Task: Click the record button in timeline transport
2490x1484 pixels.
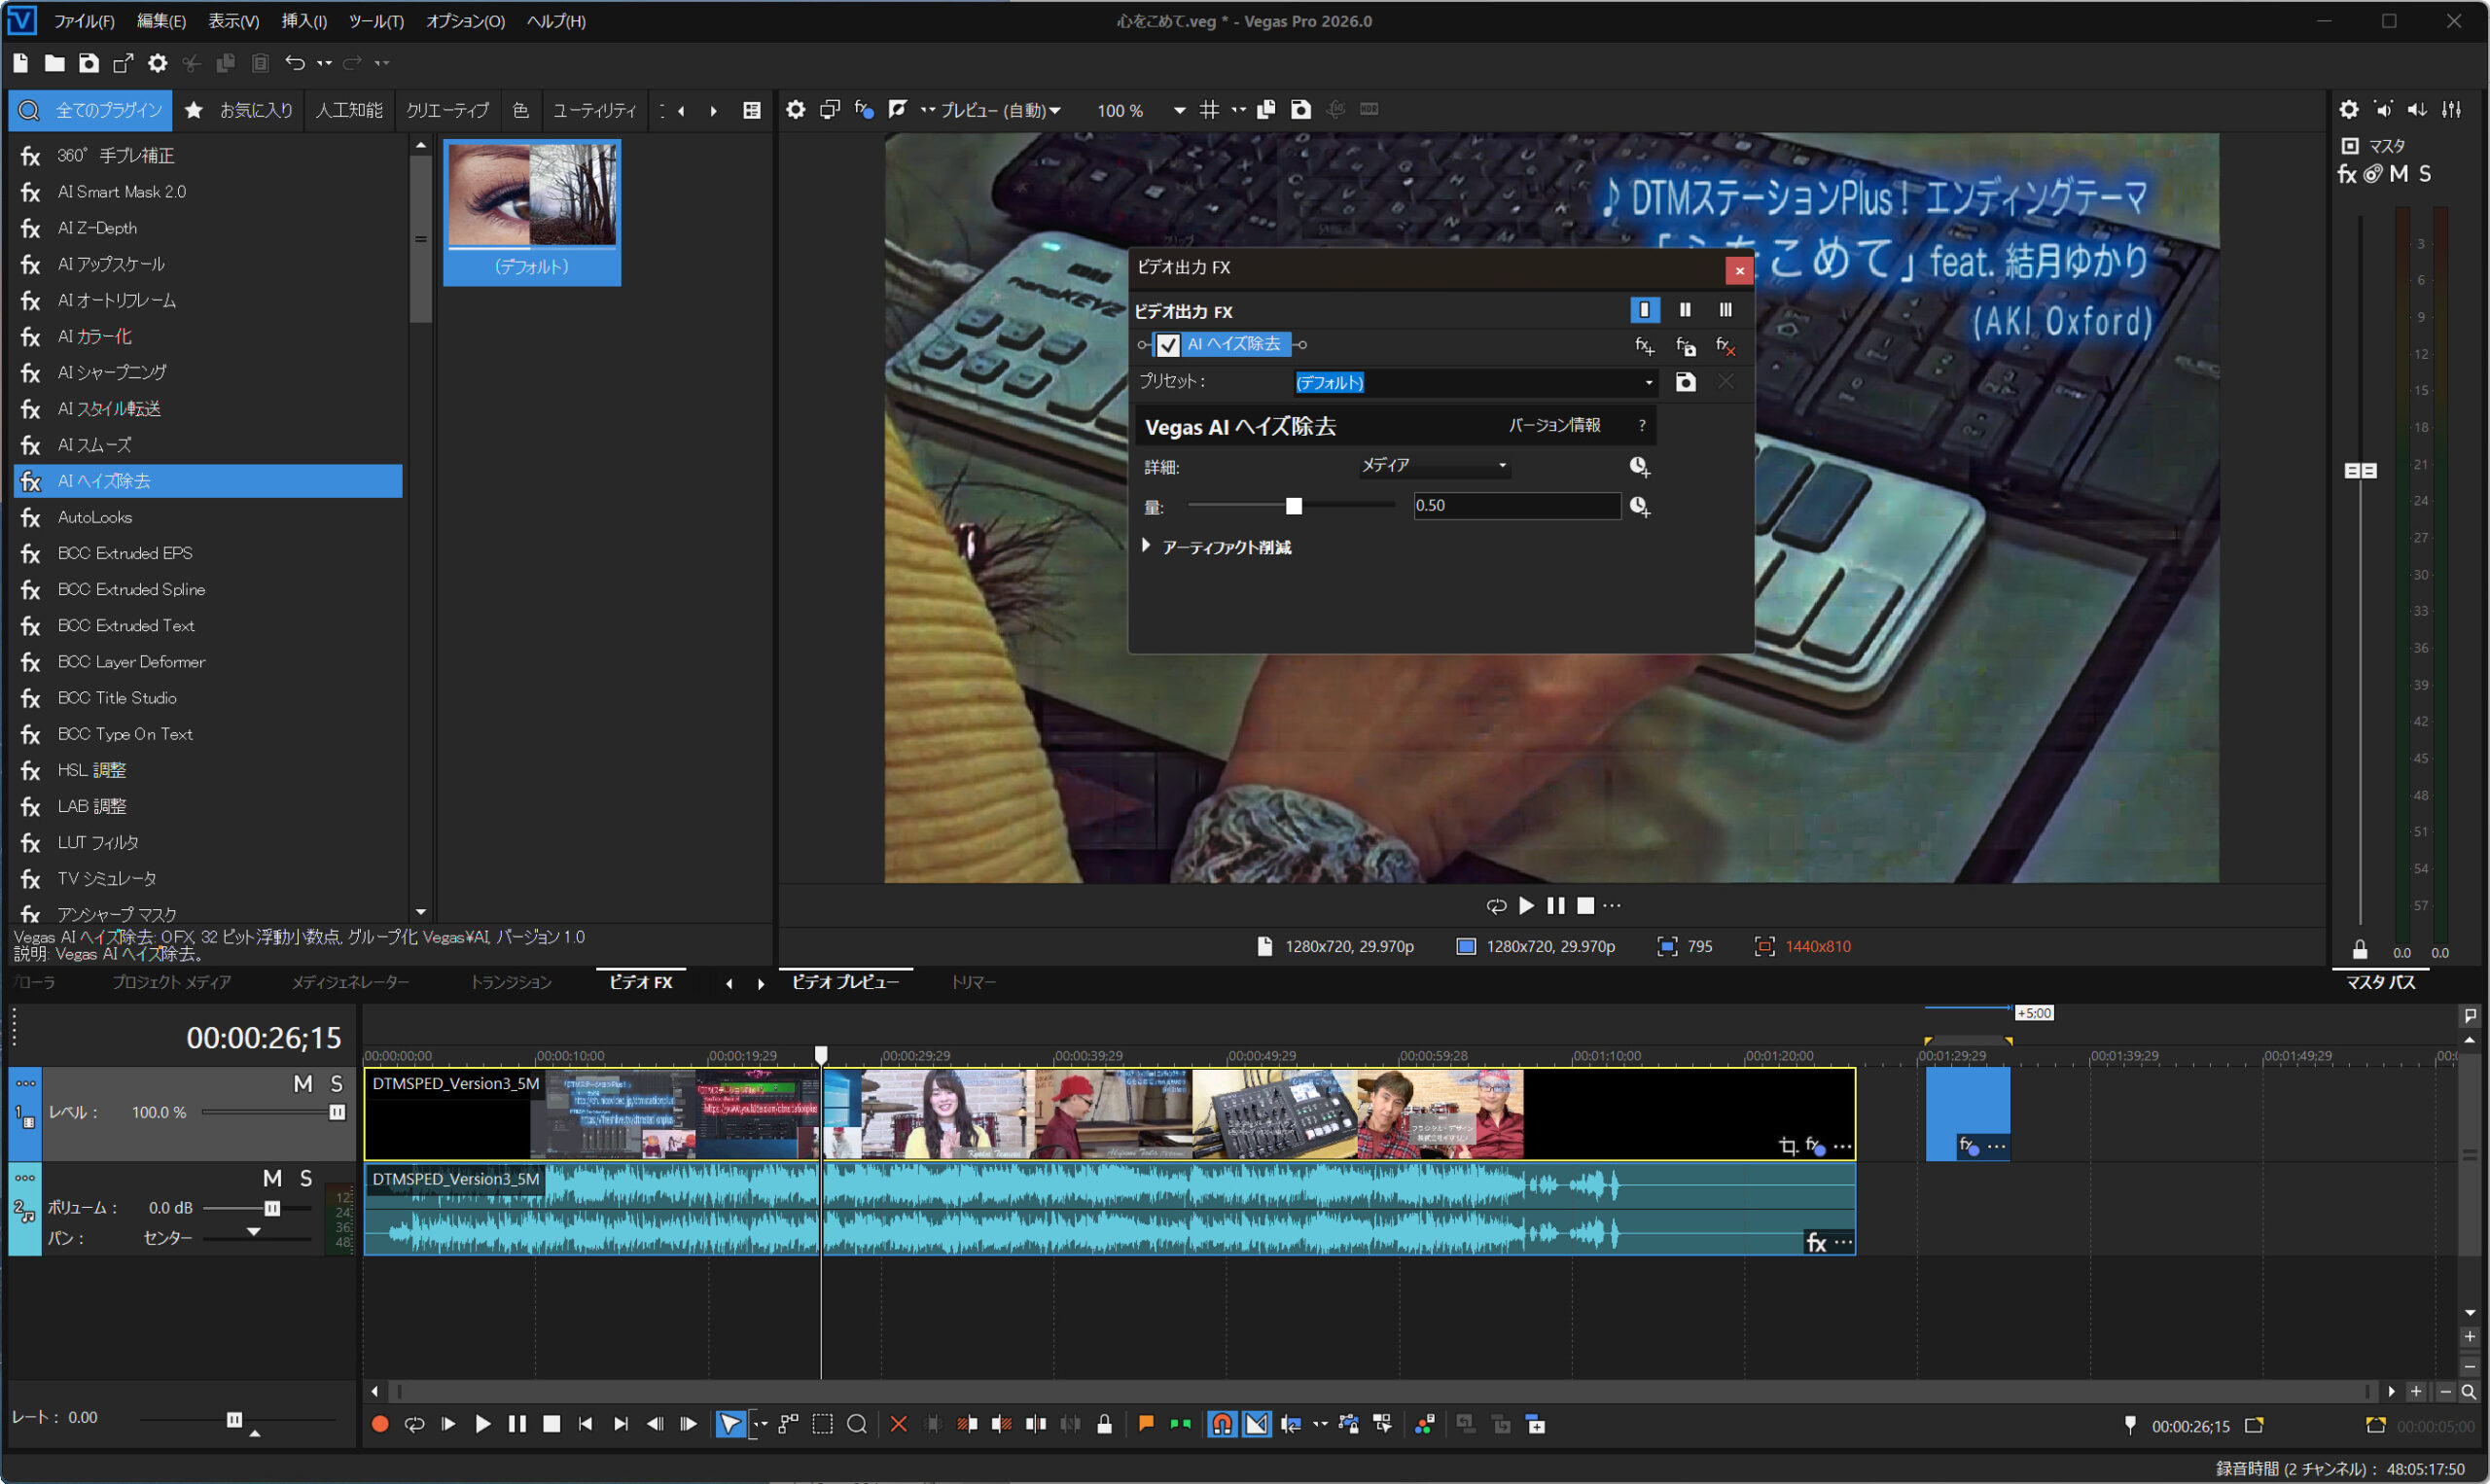Action: tap(380, 1424)
